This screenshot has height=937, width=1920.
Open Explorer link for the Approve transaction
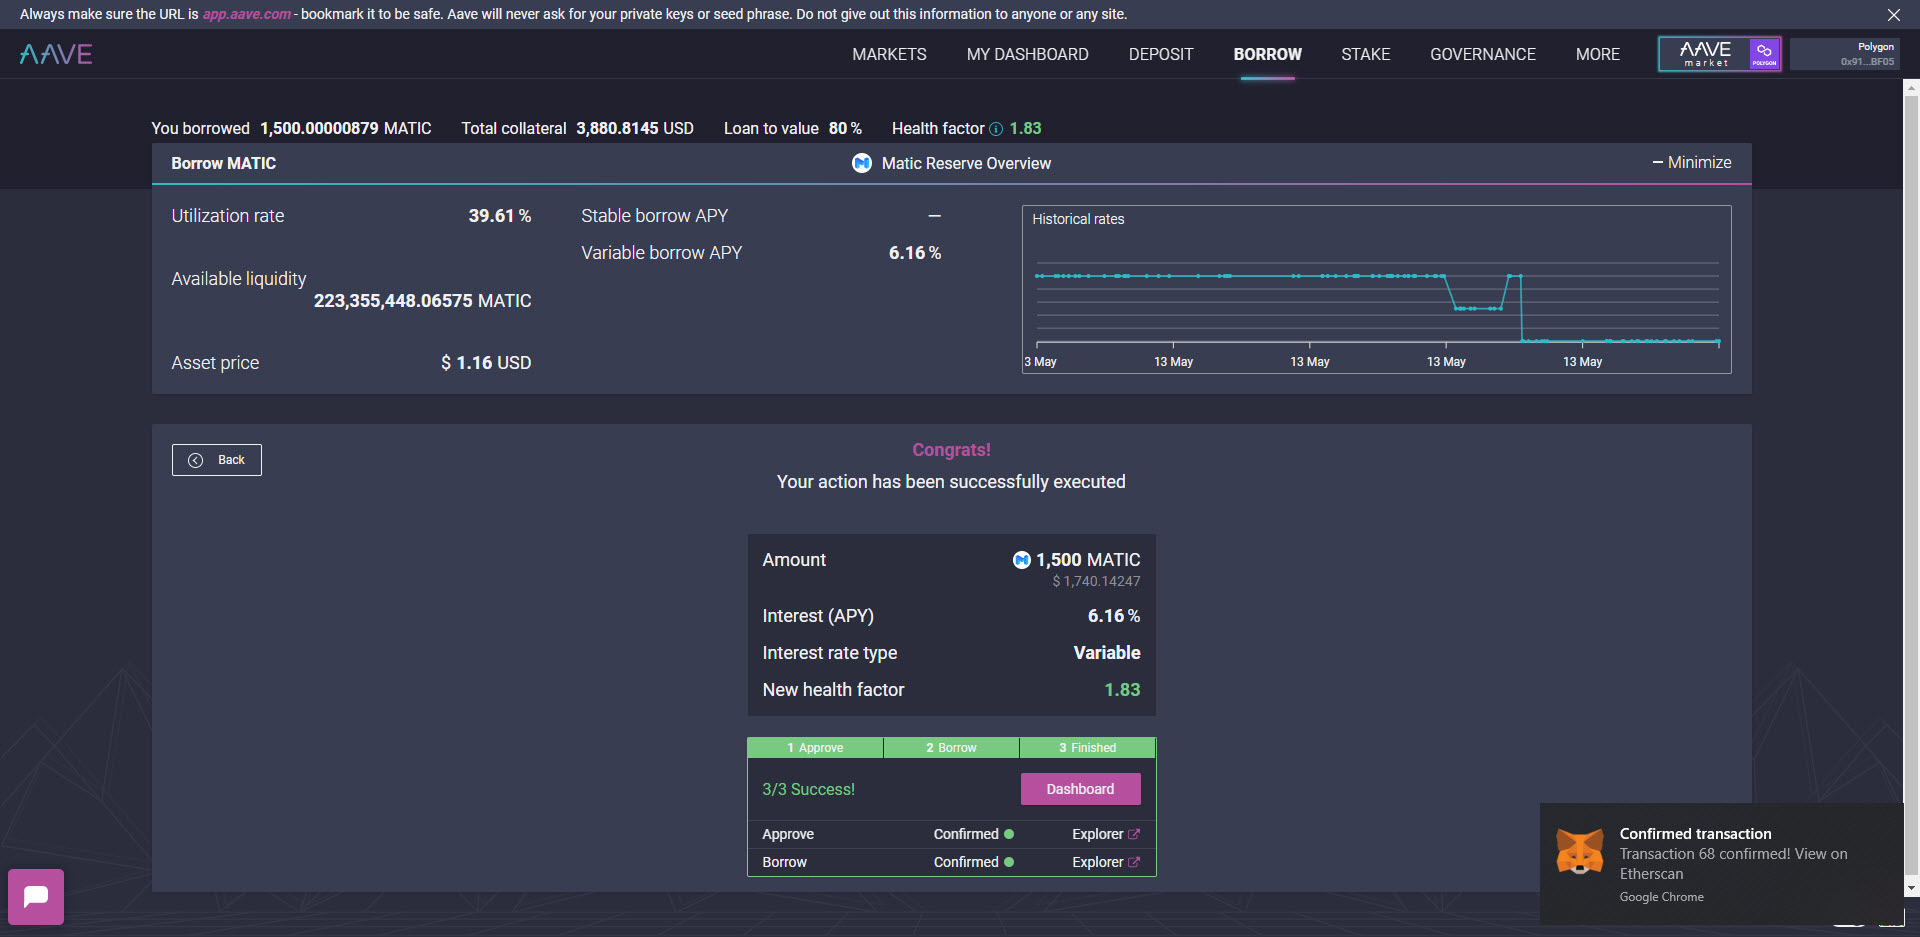point(1105,834)
